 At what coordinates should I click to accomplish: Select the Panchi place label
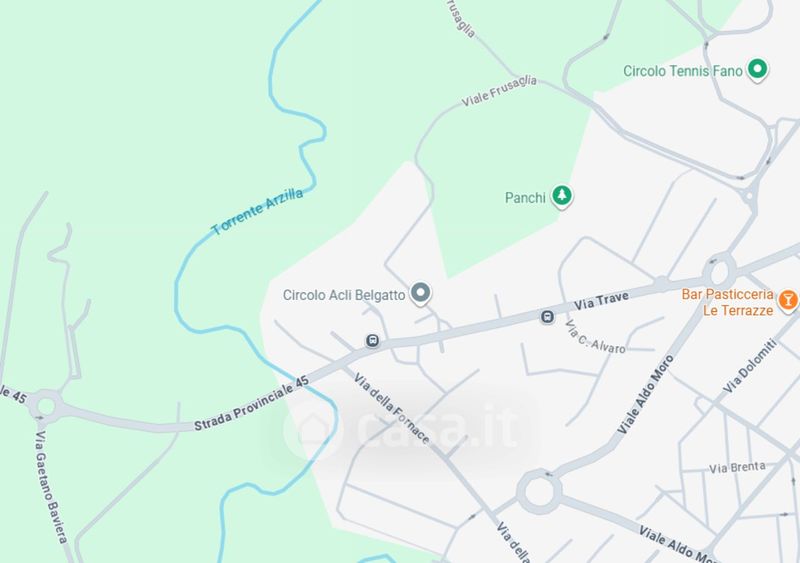(525, 198)
